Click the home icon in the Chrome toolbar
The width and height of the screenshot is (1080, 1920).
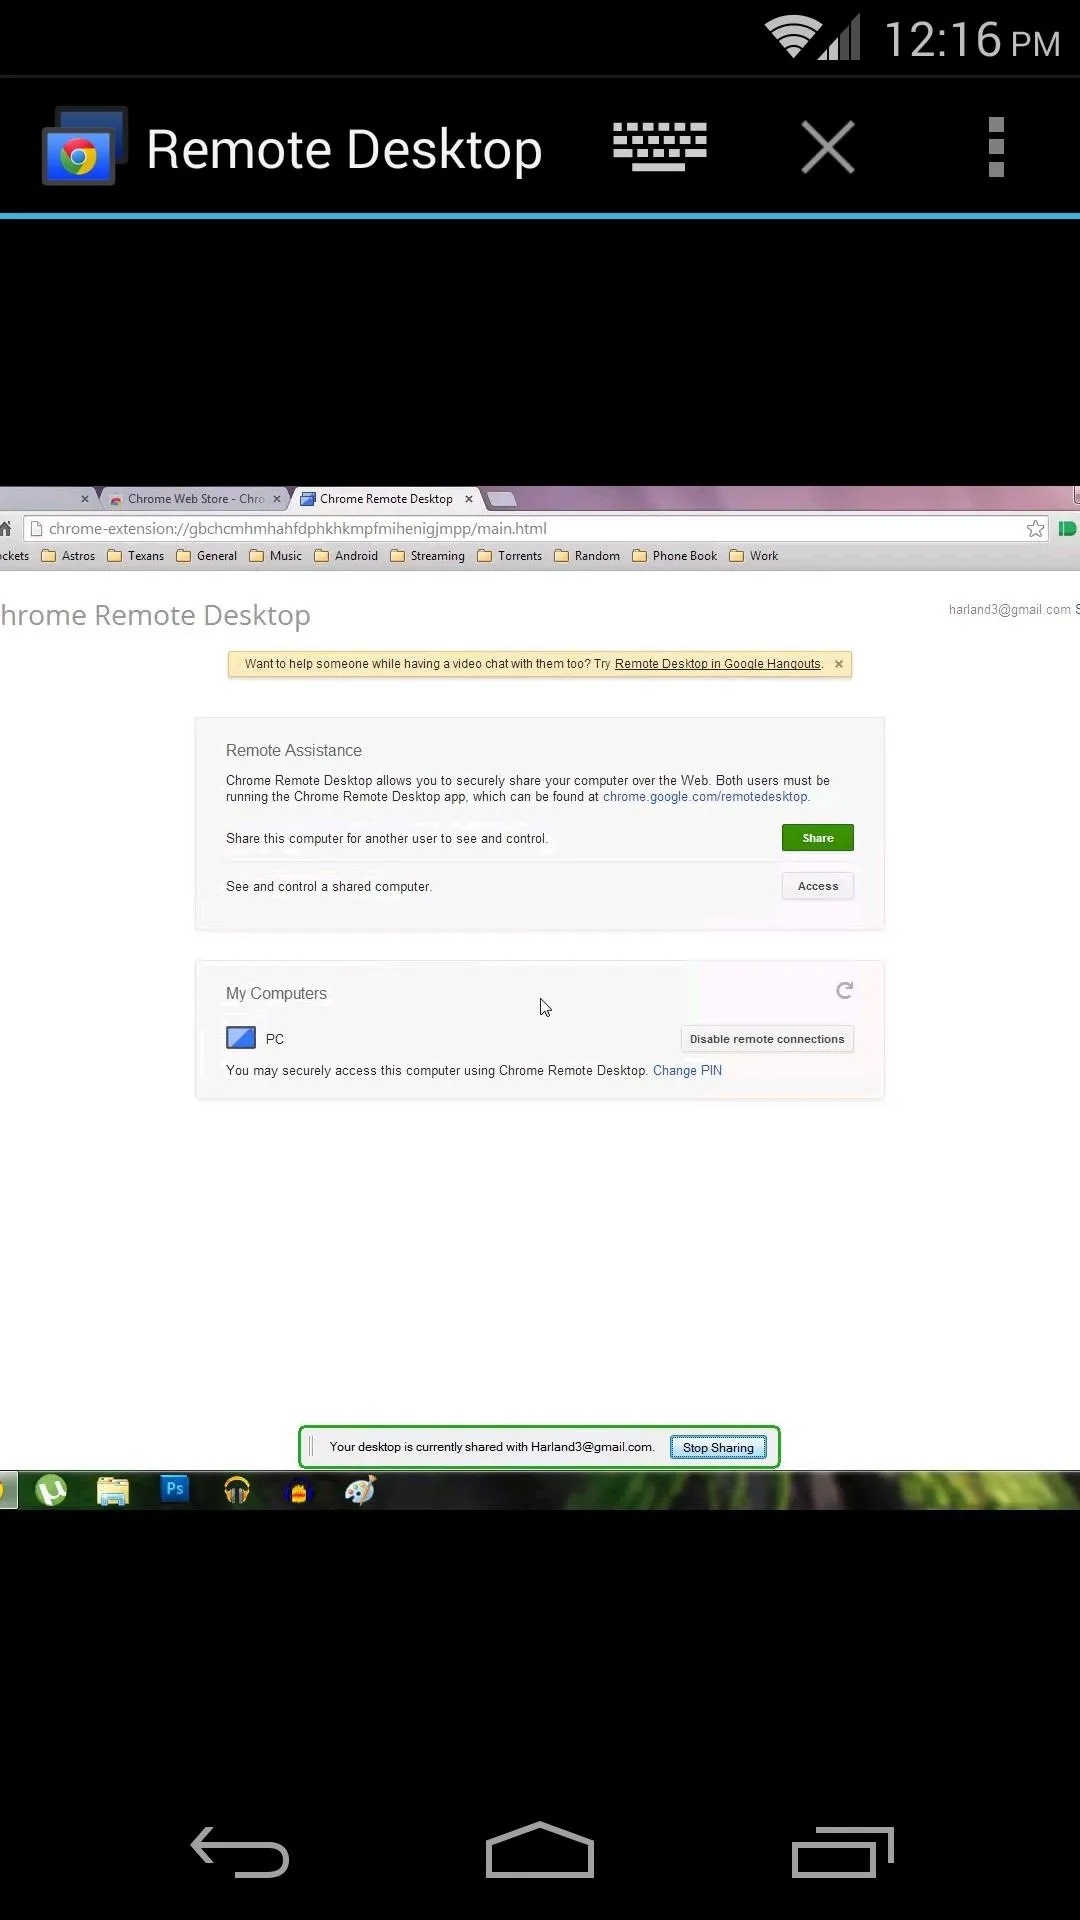[x=5, y=529]
